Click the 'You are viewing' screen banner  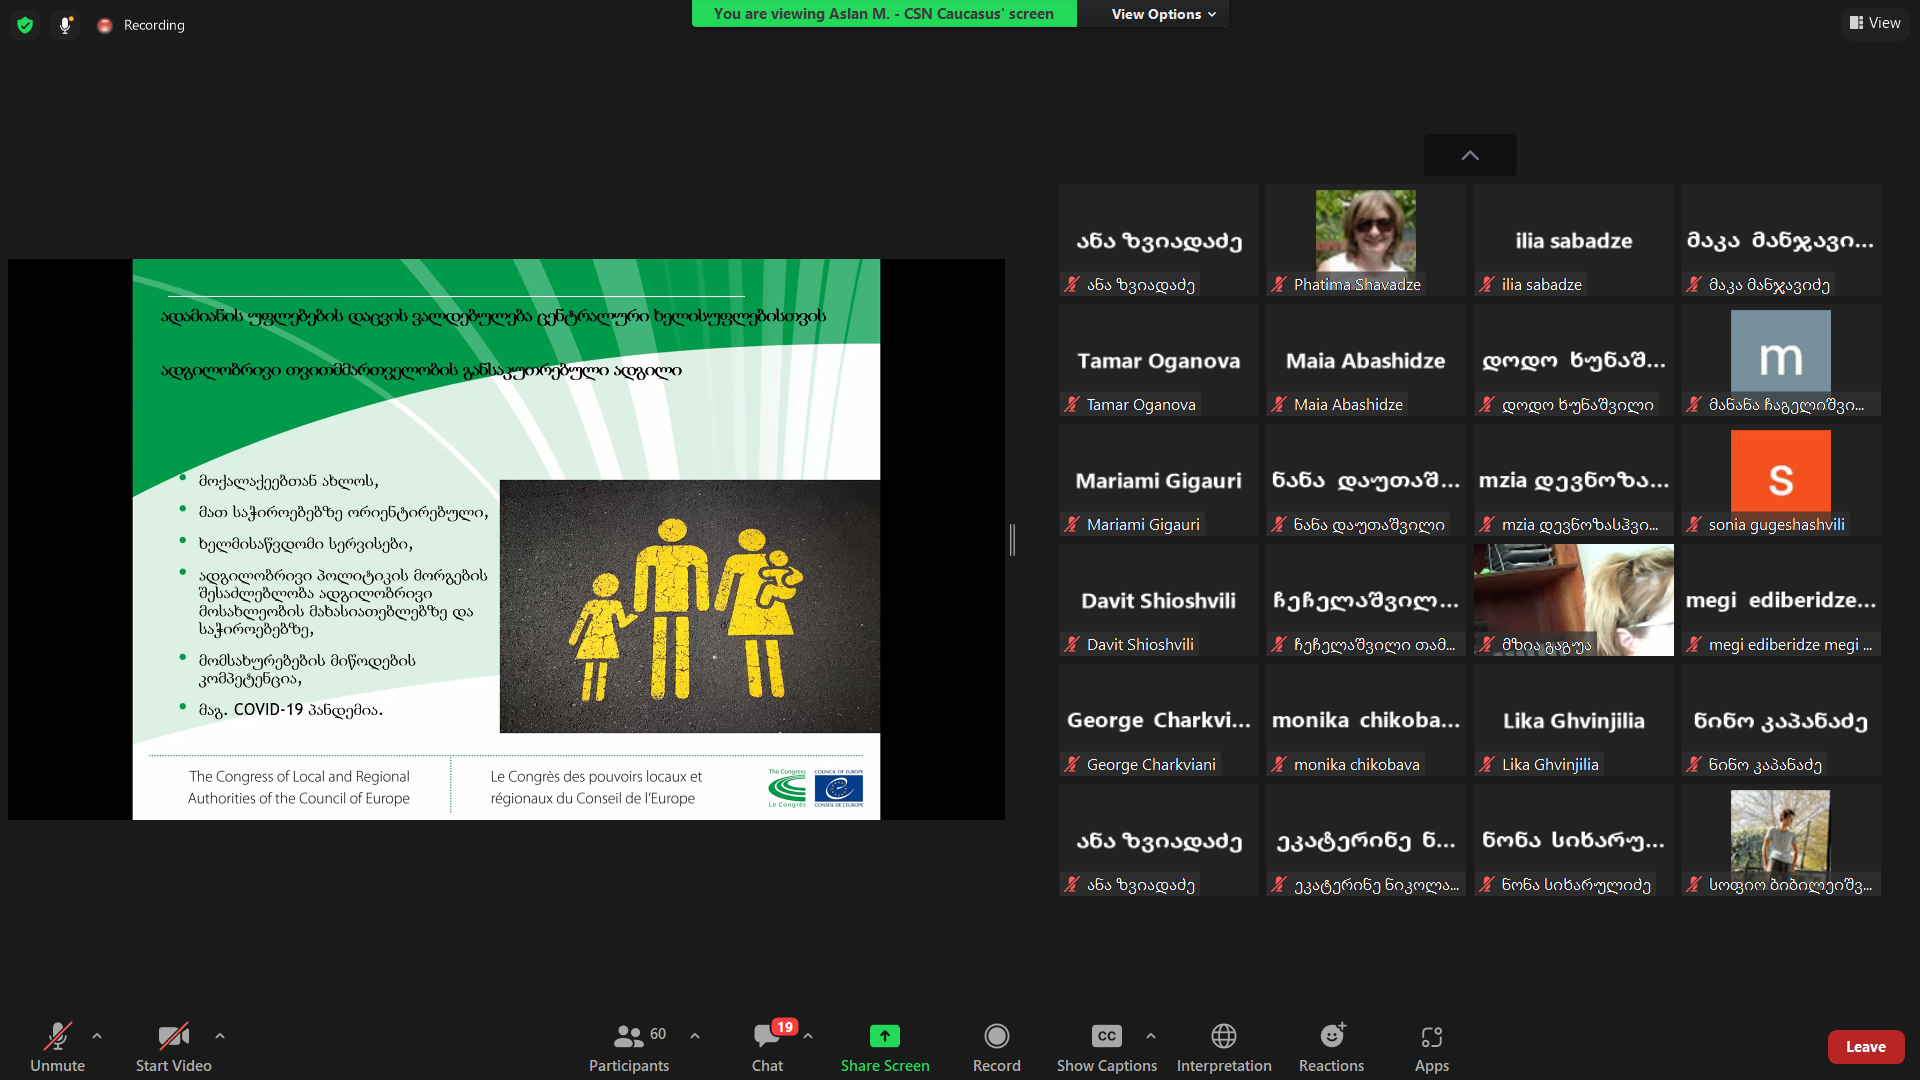click(884, 14)
